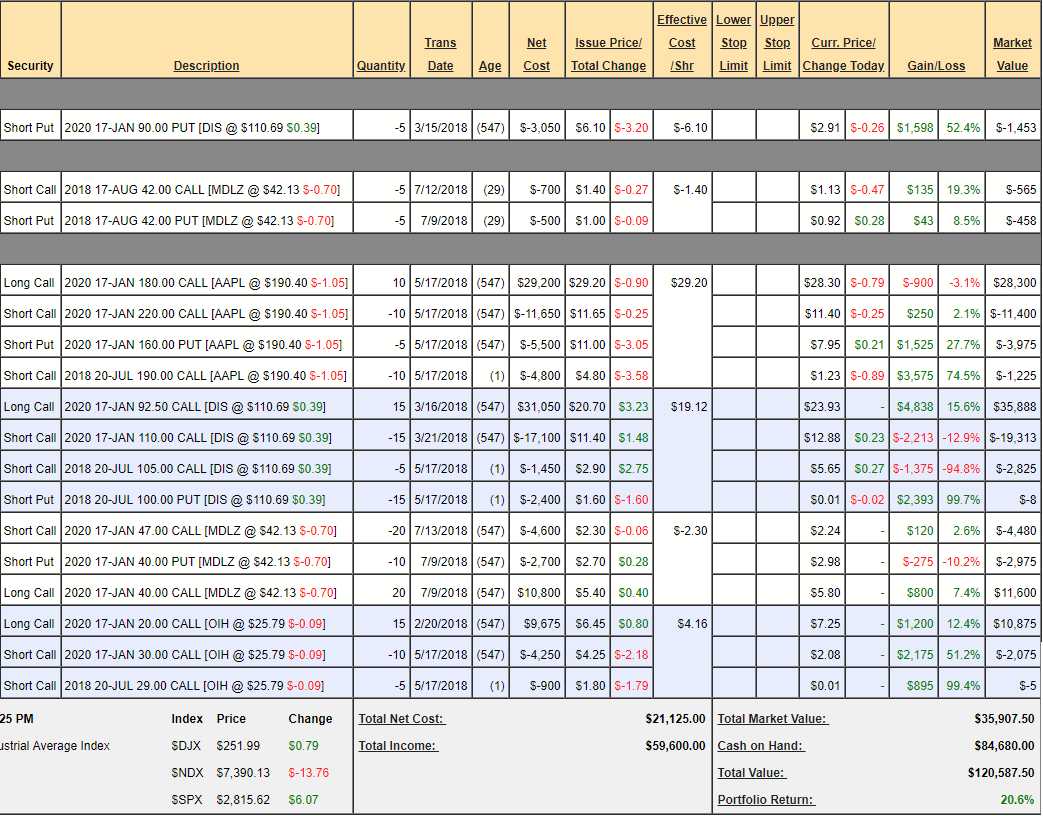
Task: Select the Total Value label
Action: [751, 773]
